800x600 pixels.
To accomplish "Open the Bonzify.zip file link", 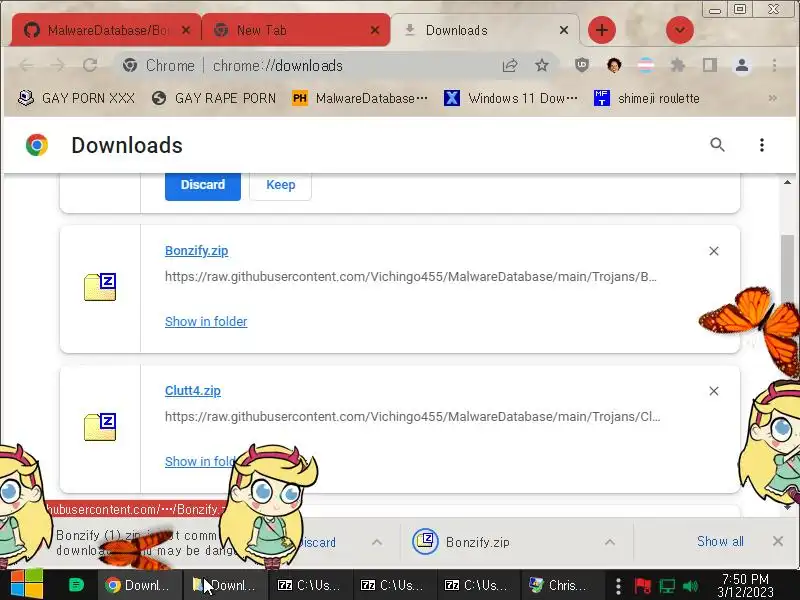I will point(196,251).
